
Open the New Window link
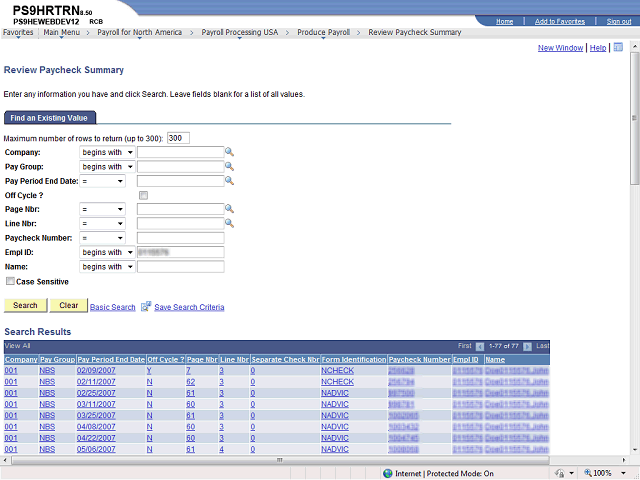click(560, 48)
